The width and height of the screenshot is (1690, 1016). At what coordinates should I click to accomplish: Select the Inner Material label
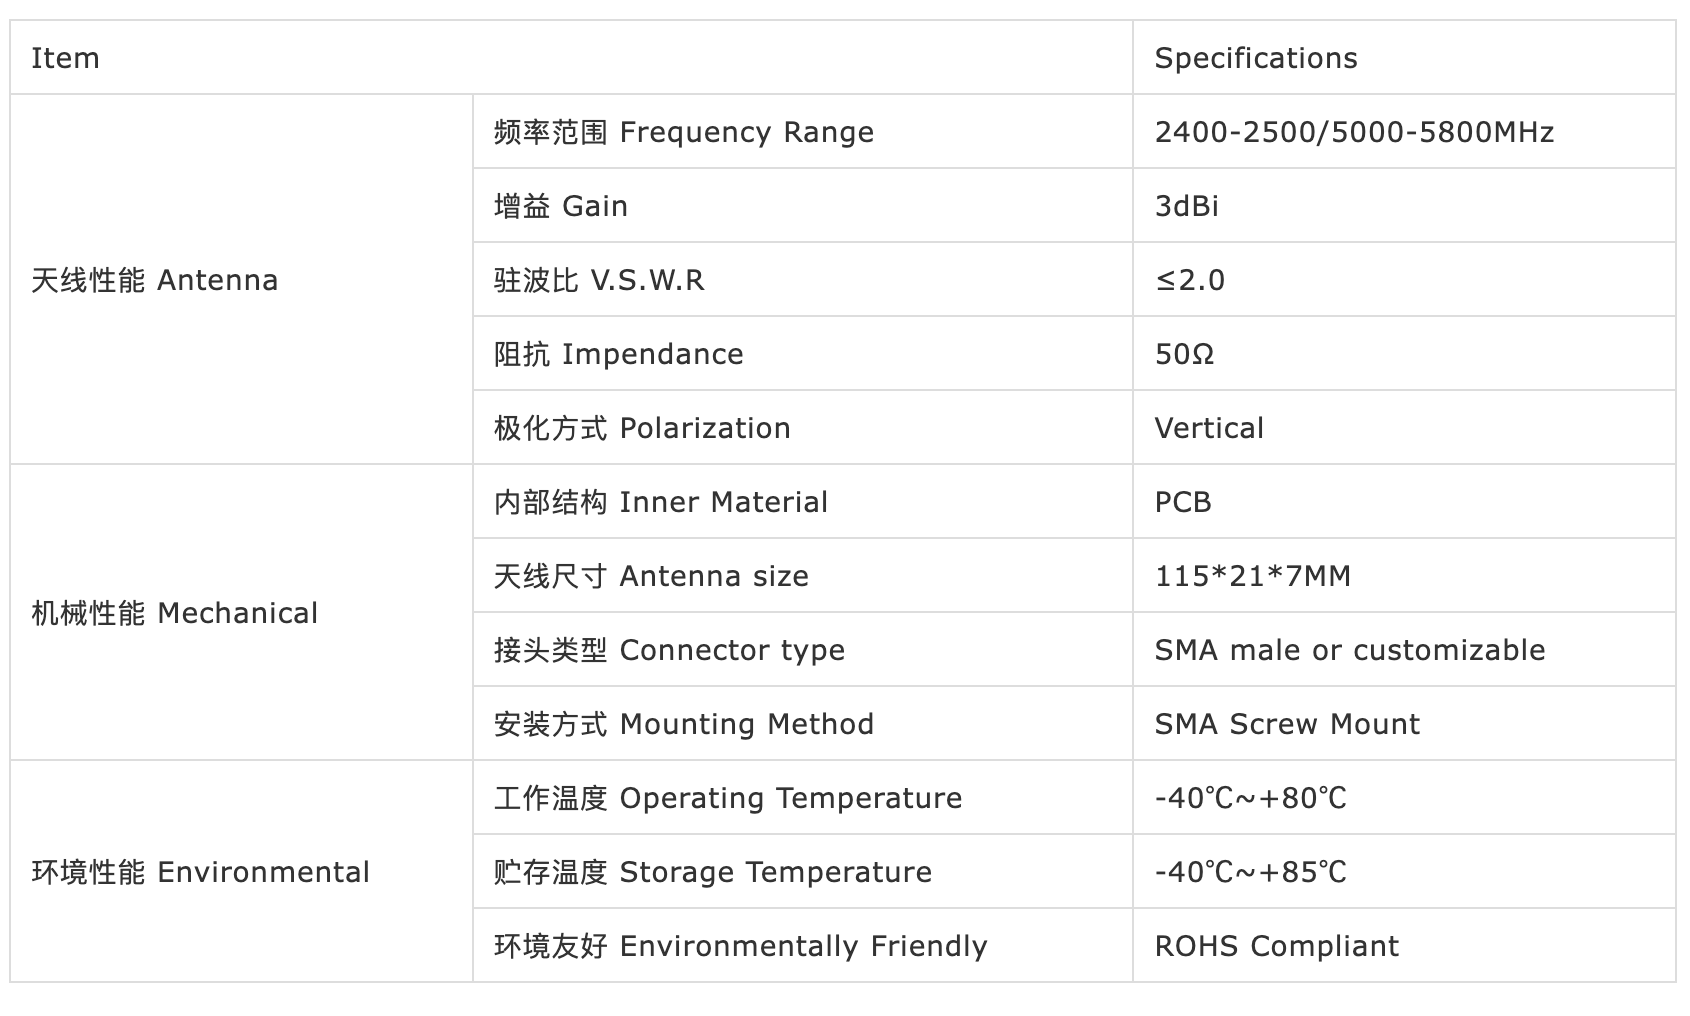pyautogui.click(x=661, y=502)
